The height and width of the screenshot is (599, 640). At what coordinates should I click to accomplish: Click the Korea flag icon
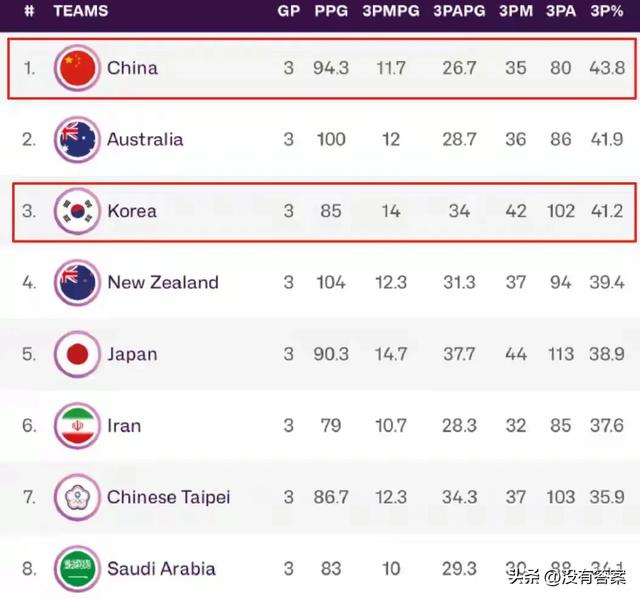77,211
